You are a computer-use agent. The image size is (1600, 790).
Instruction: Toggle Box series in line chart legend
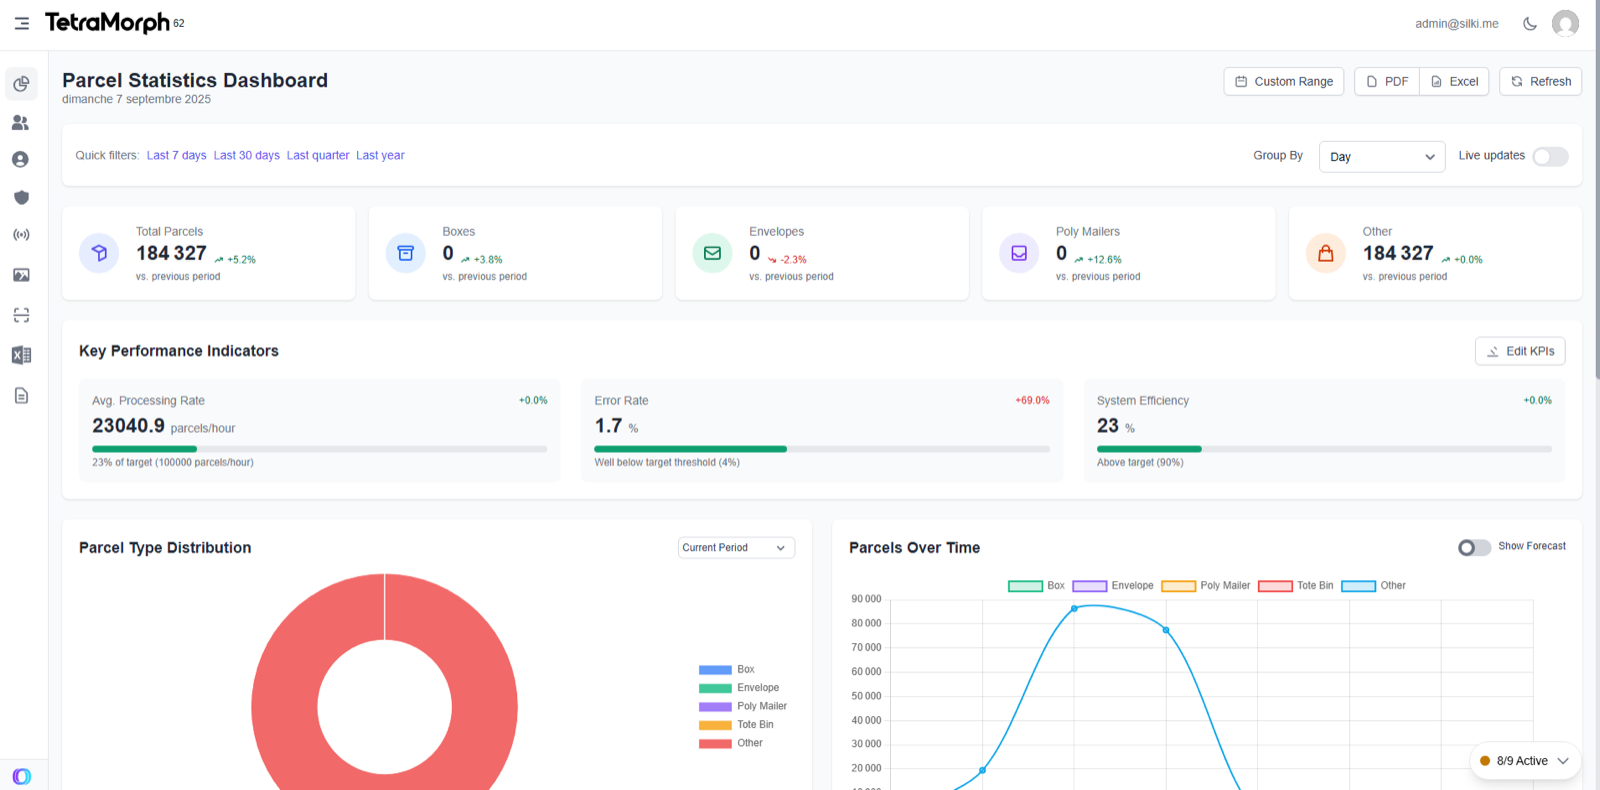point(1036,586)
